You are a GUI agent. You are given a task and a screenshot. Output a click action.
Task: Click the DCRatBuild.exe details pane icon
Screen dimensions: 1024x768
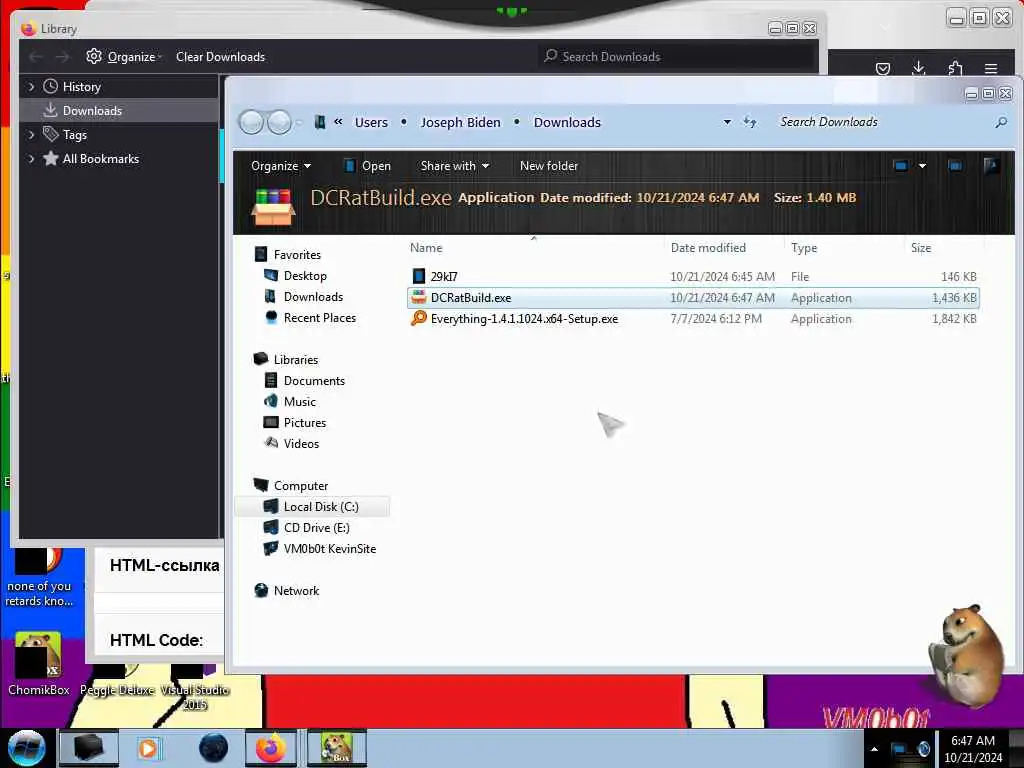(273, 206)
